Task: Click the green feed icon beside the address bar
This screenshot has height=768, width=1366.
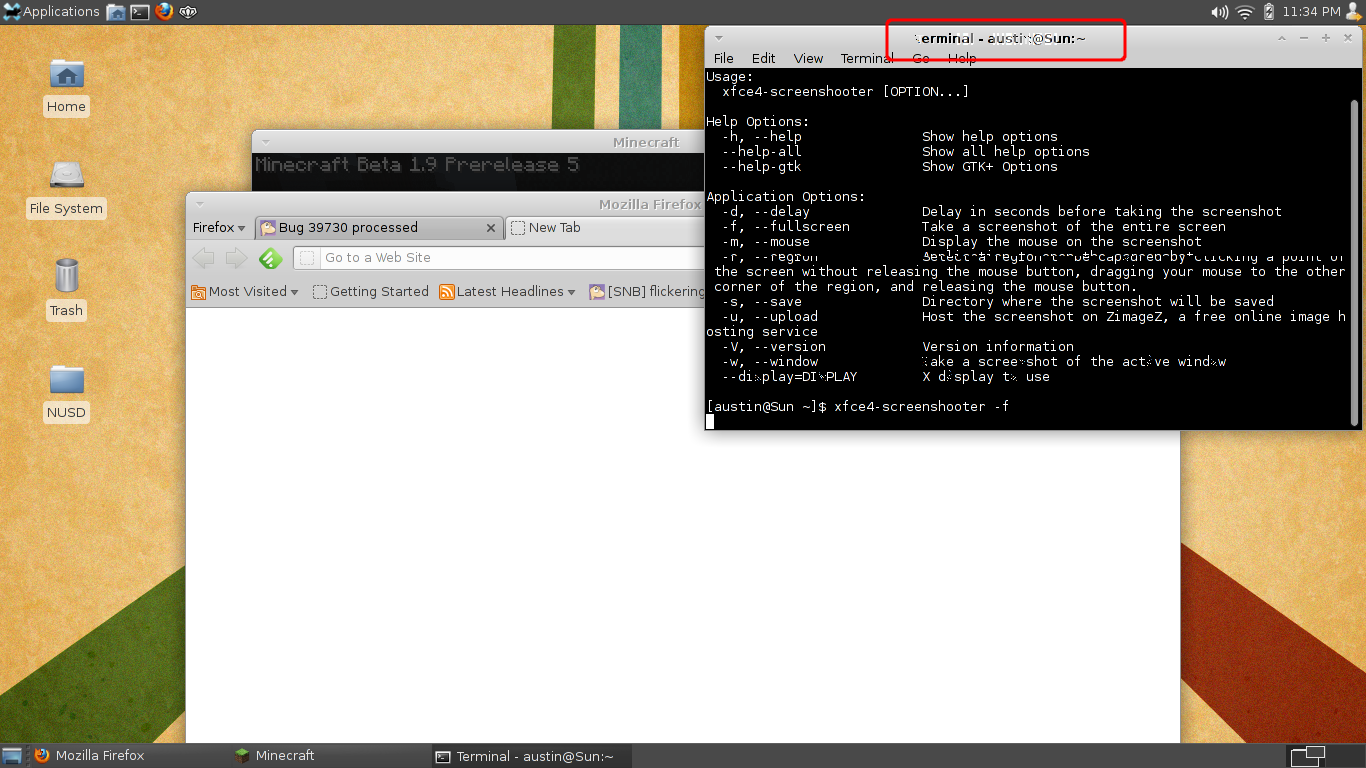Action: [x=270, y=258]
